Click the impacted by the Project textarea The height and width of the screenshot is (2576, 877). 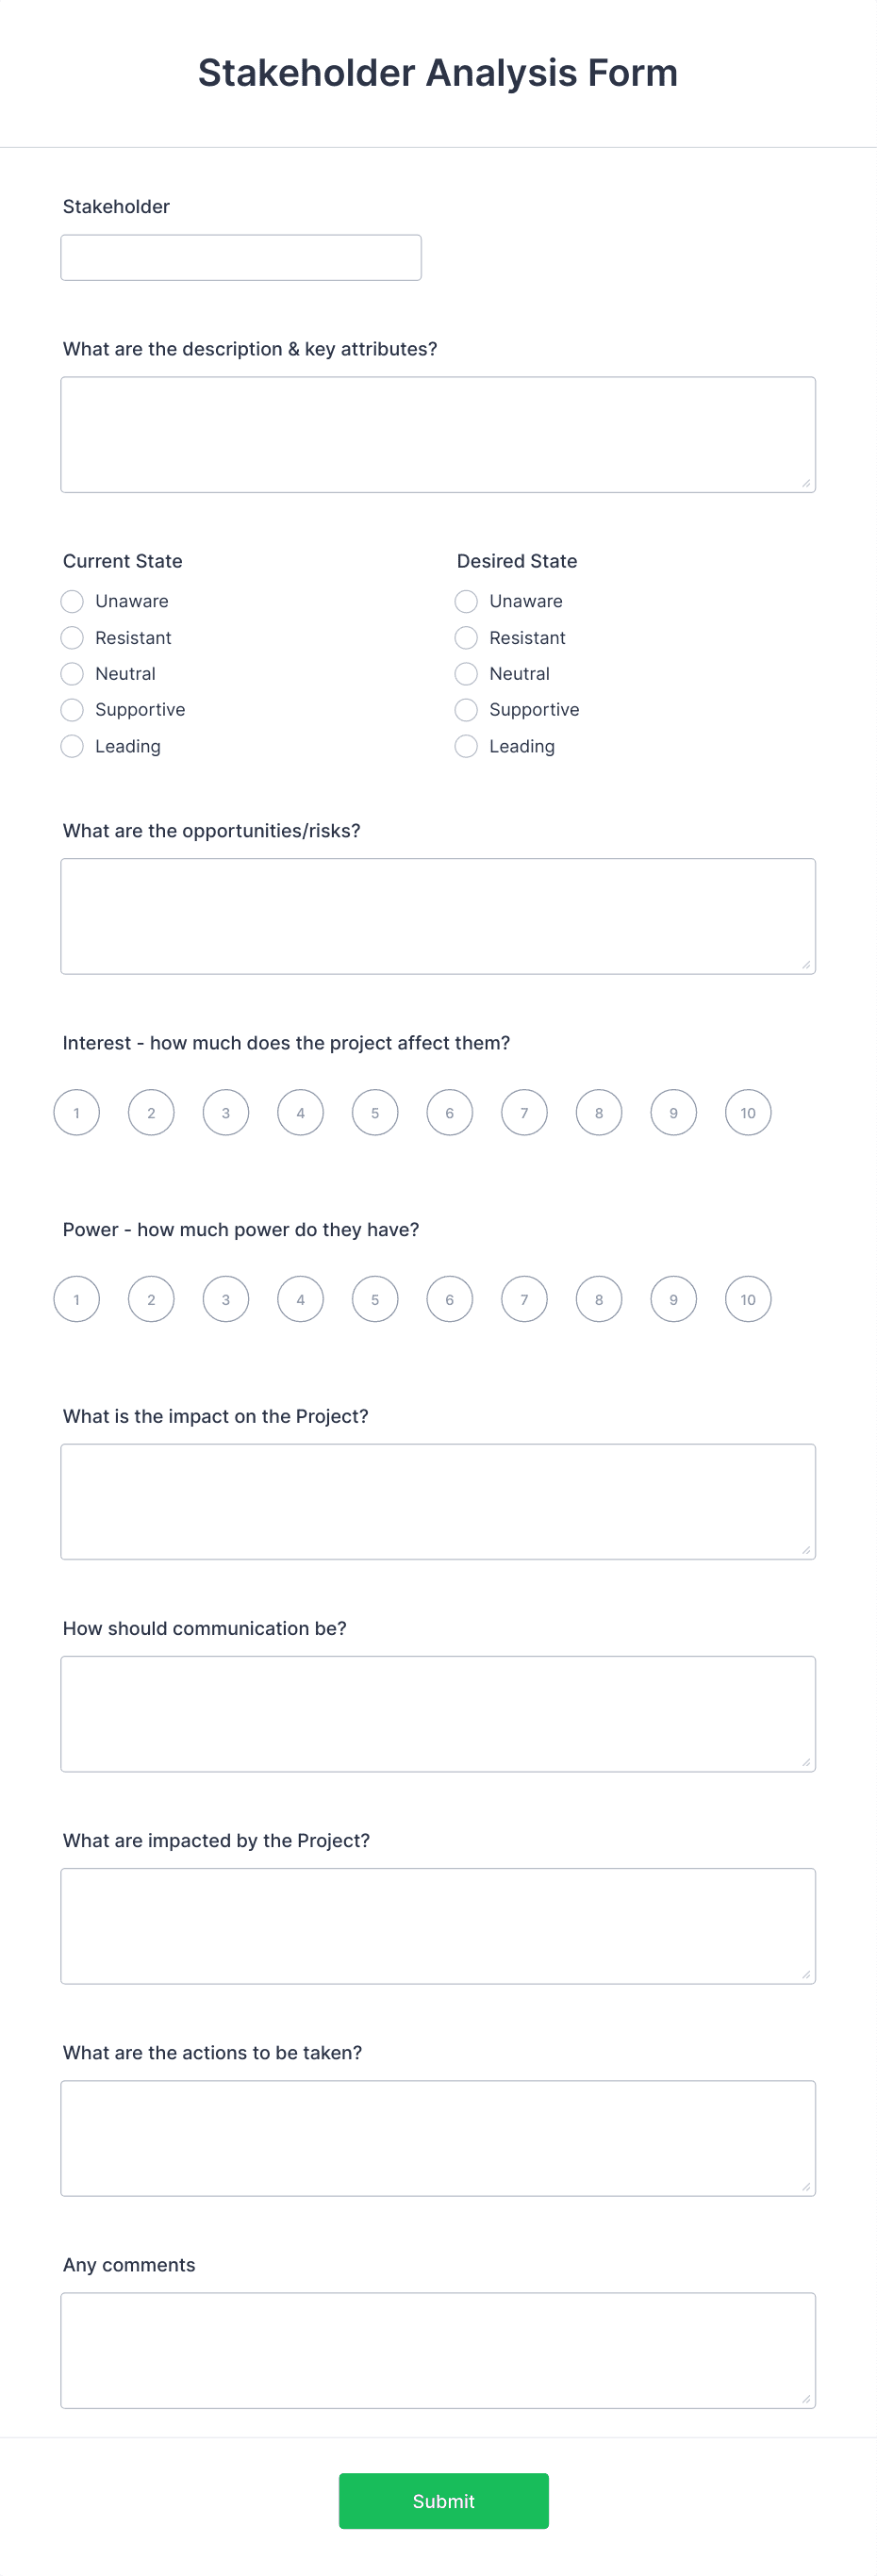pyautogui.click(x=438, y=1926)
